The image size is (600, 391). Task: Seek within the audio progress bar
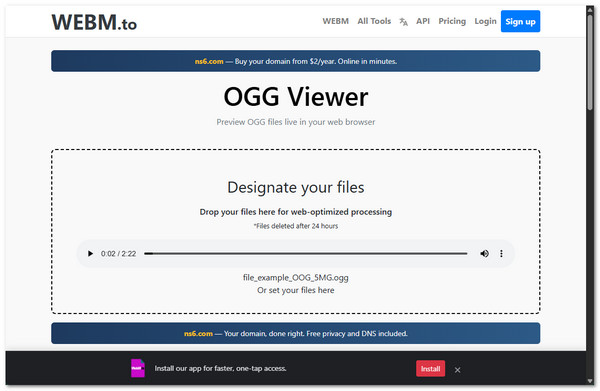point(305,253)
